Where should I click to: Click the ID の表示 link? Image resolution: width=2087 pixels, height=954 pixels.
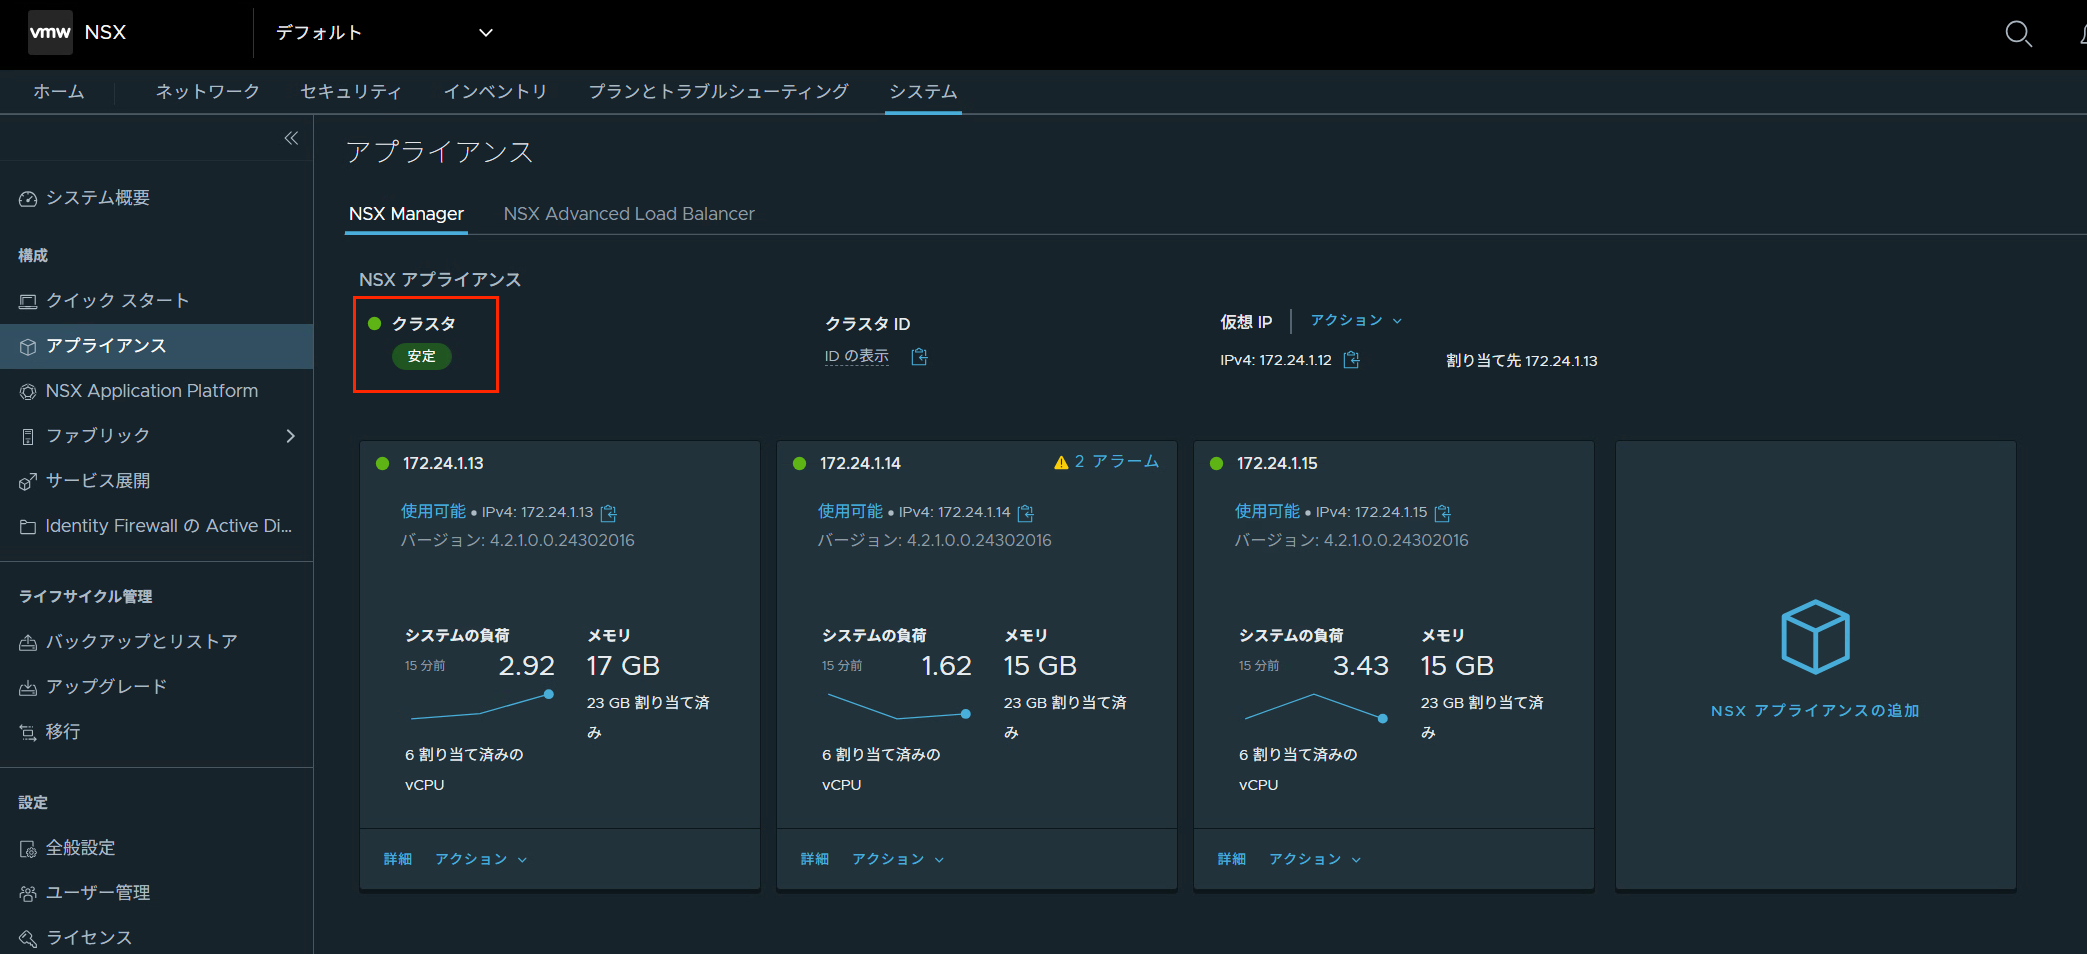point(856,357)
